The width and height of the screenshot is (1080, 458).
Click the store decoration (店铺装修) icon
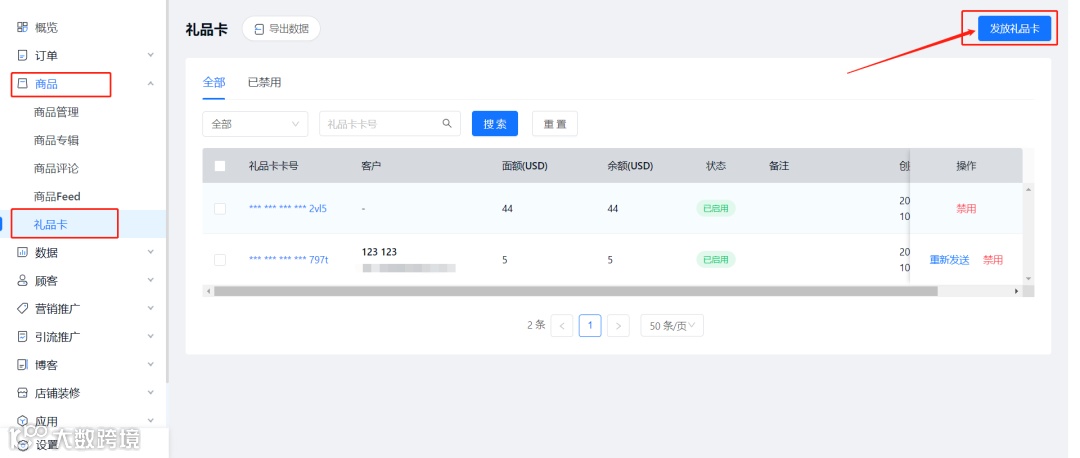(22, 393)
